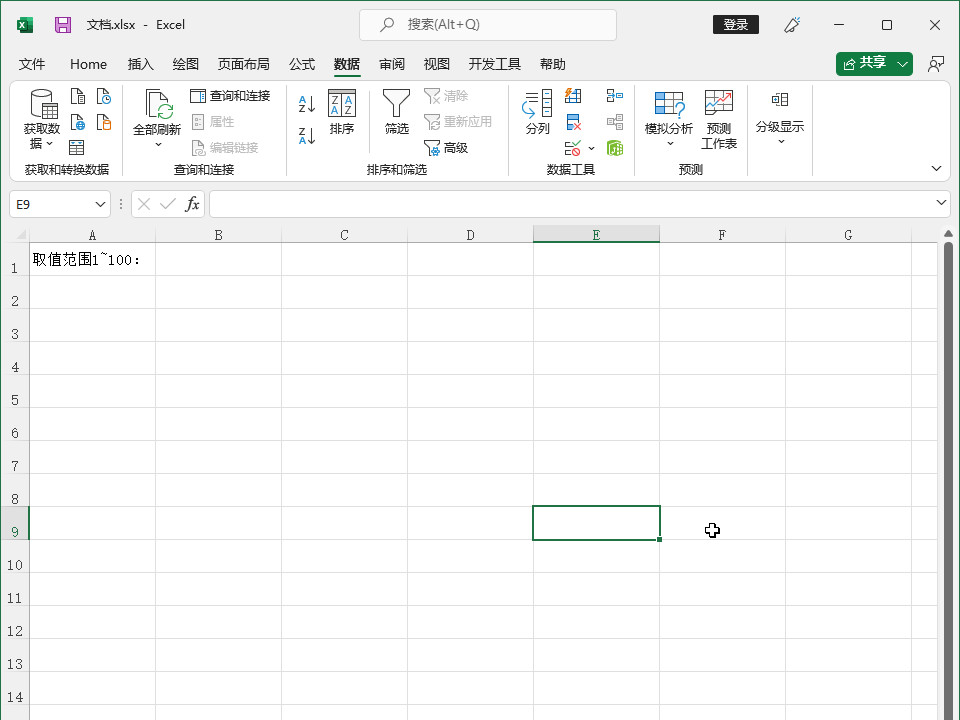Open the 公式 ribbon tab
The height and width of the screenshot is (720, 960).
[x=302, y=64]
